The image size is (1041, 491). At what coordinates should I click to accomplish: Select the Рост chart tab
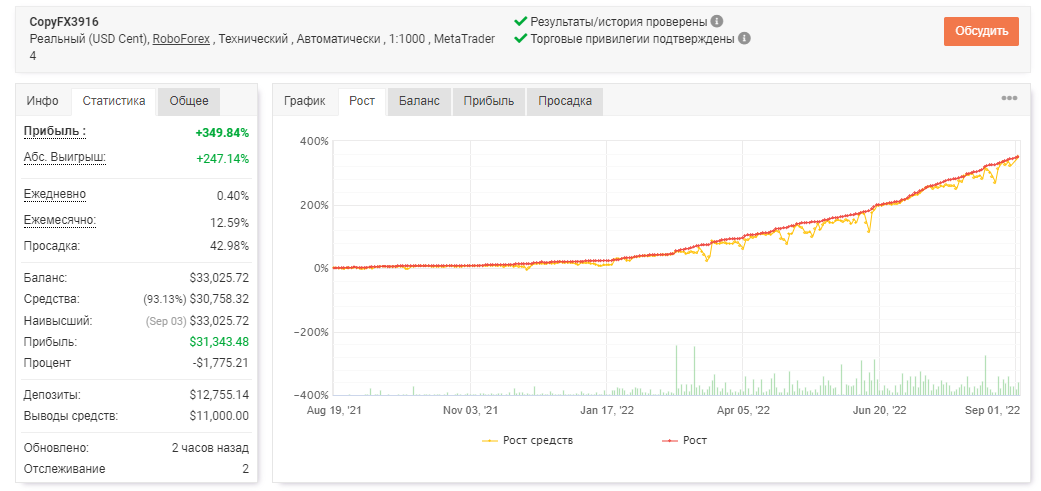(x=362, y=102)
